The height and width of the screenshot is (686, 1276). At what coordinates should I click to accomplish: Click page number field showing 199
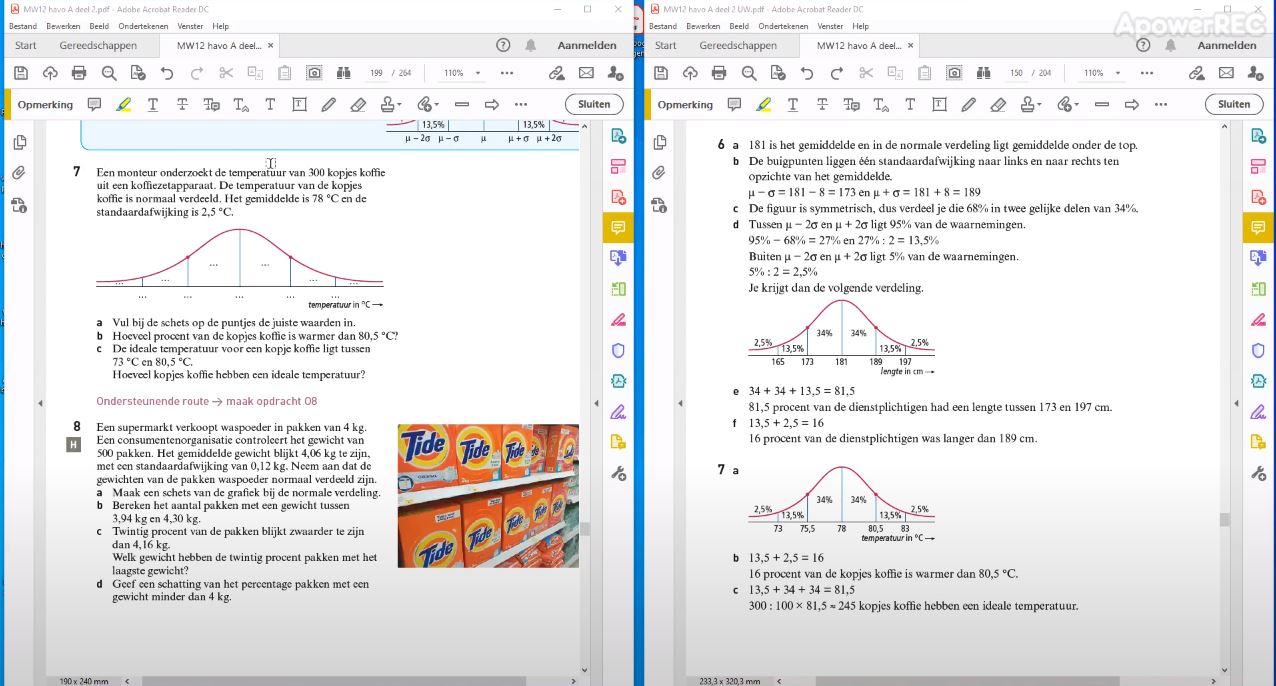376,73
